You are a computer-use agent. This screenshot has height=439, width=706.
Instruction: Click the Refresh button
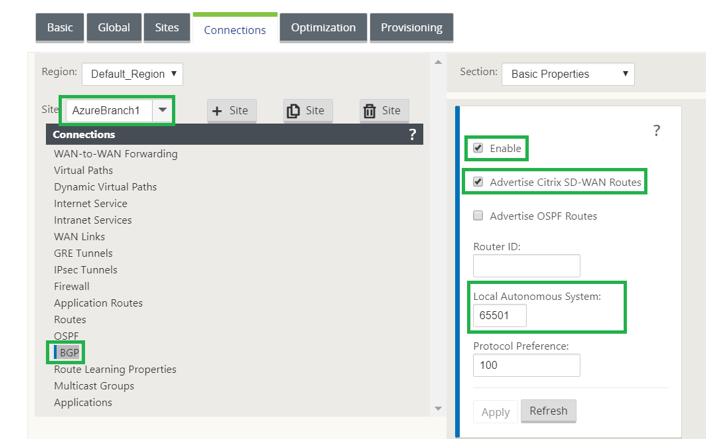pyautogui.click(x=548, y=411)
